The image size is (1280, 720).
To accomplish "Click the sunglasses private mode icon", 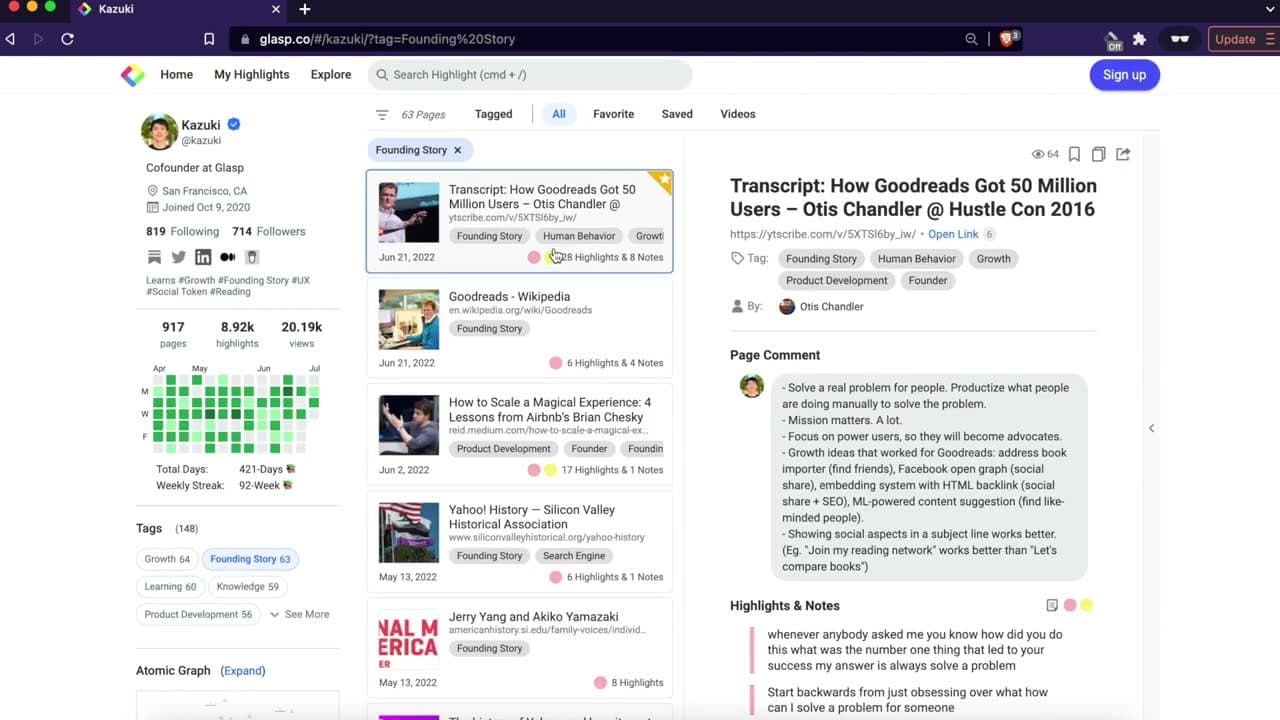I will [1180, 39].
